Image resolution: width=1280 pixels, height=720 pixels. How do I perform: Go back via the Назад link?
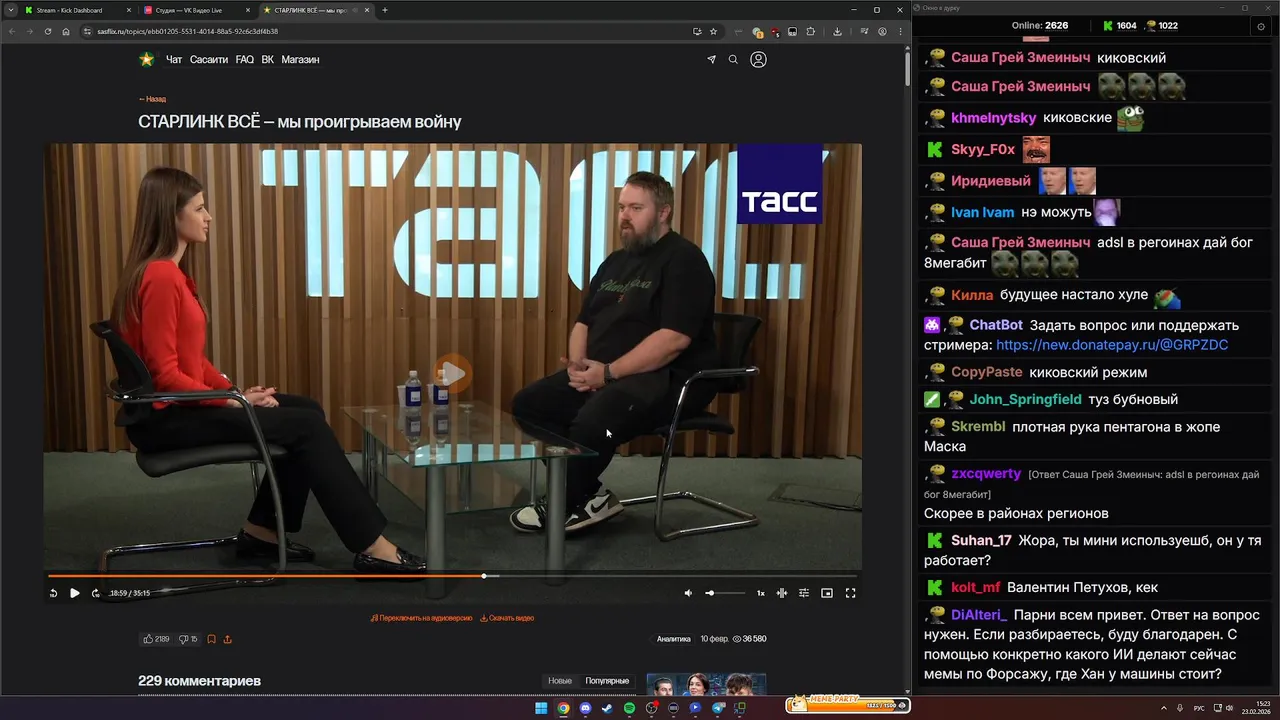tap(152, 99)
